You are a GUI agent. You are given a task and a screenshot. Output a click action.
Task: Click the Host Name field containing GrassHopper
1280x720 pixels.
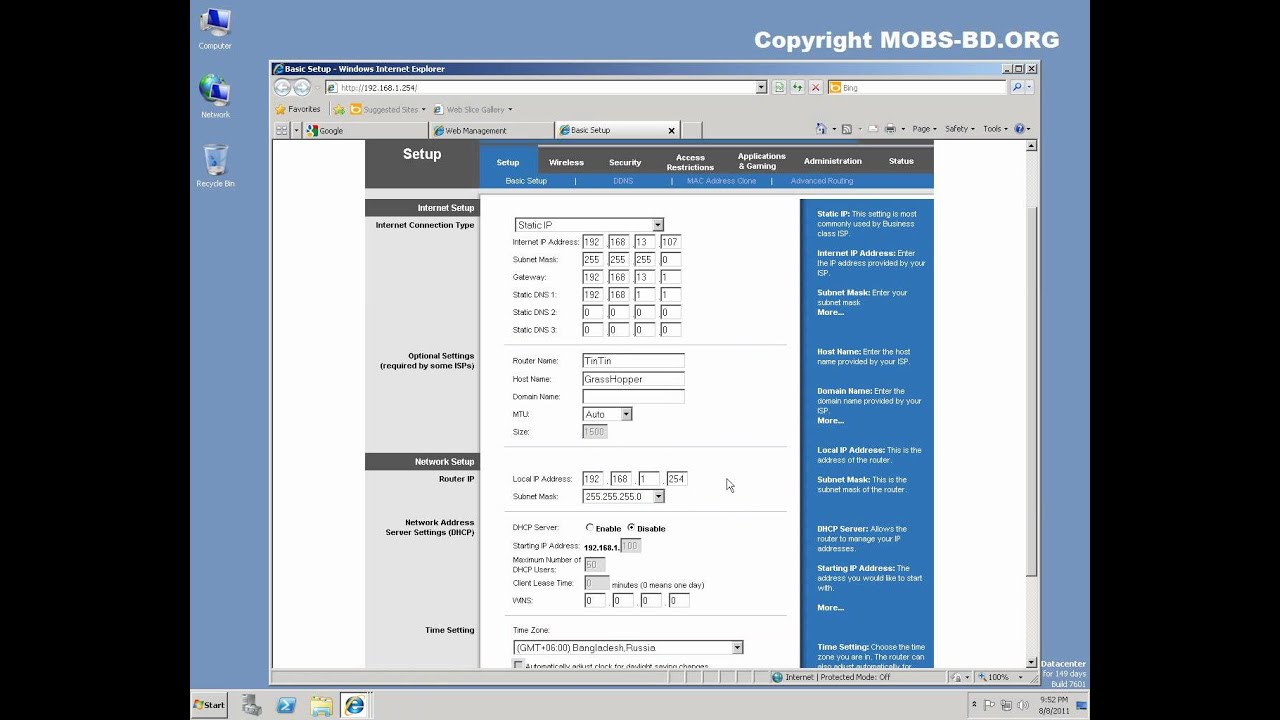[x=633, y=379]
